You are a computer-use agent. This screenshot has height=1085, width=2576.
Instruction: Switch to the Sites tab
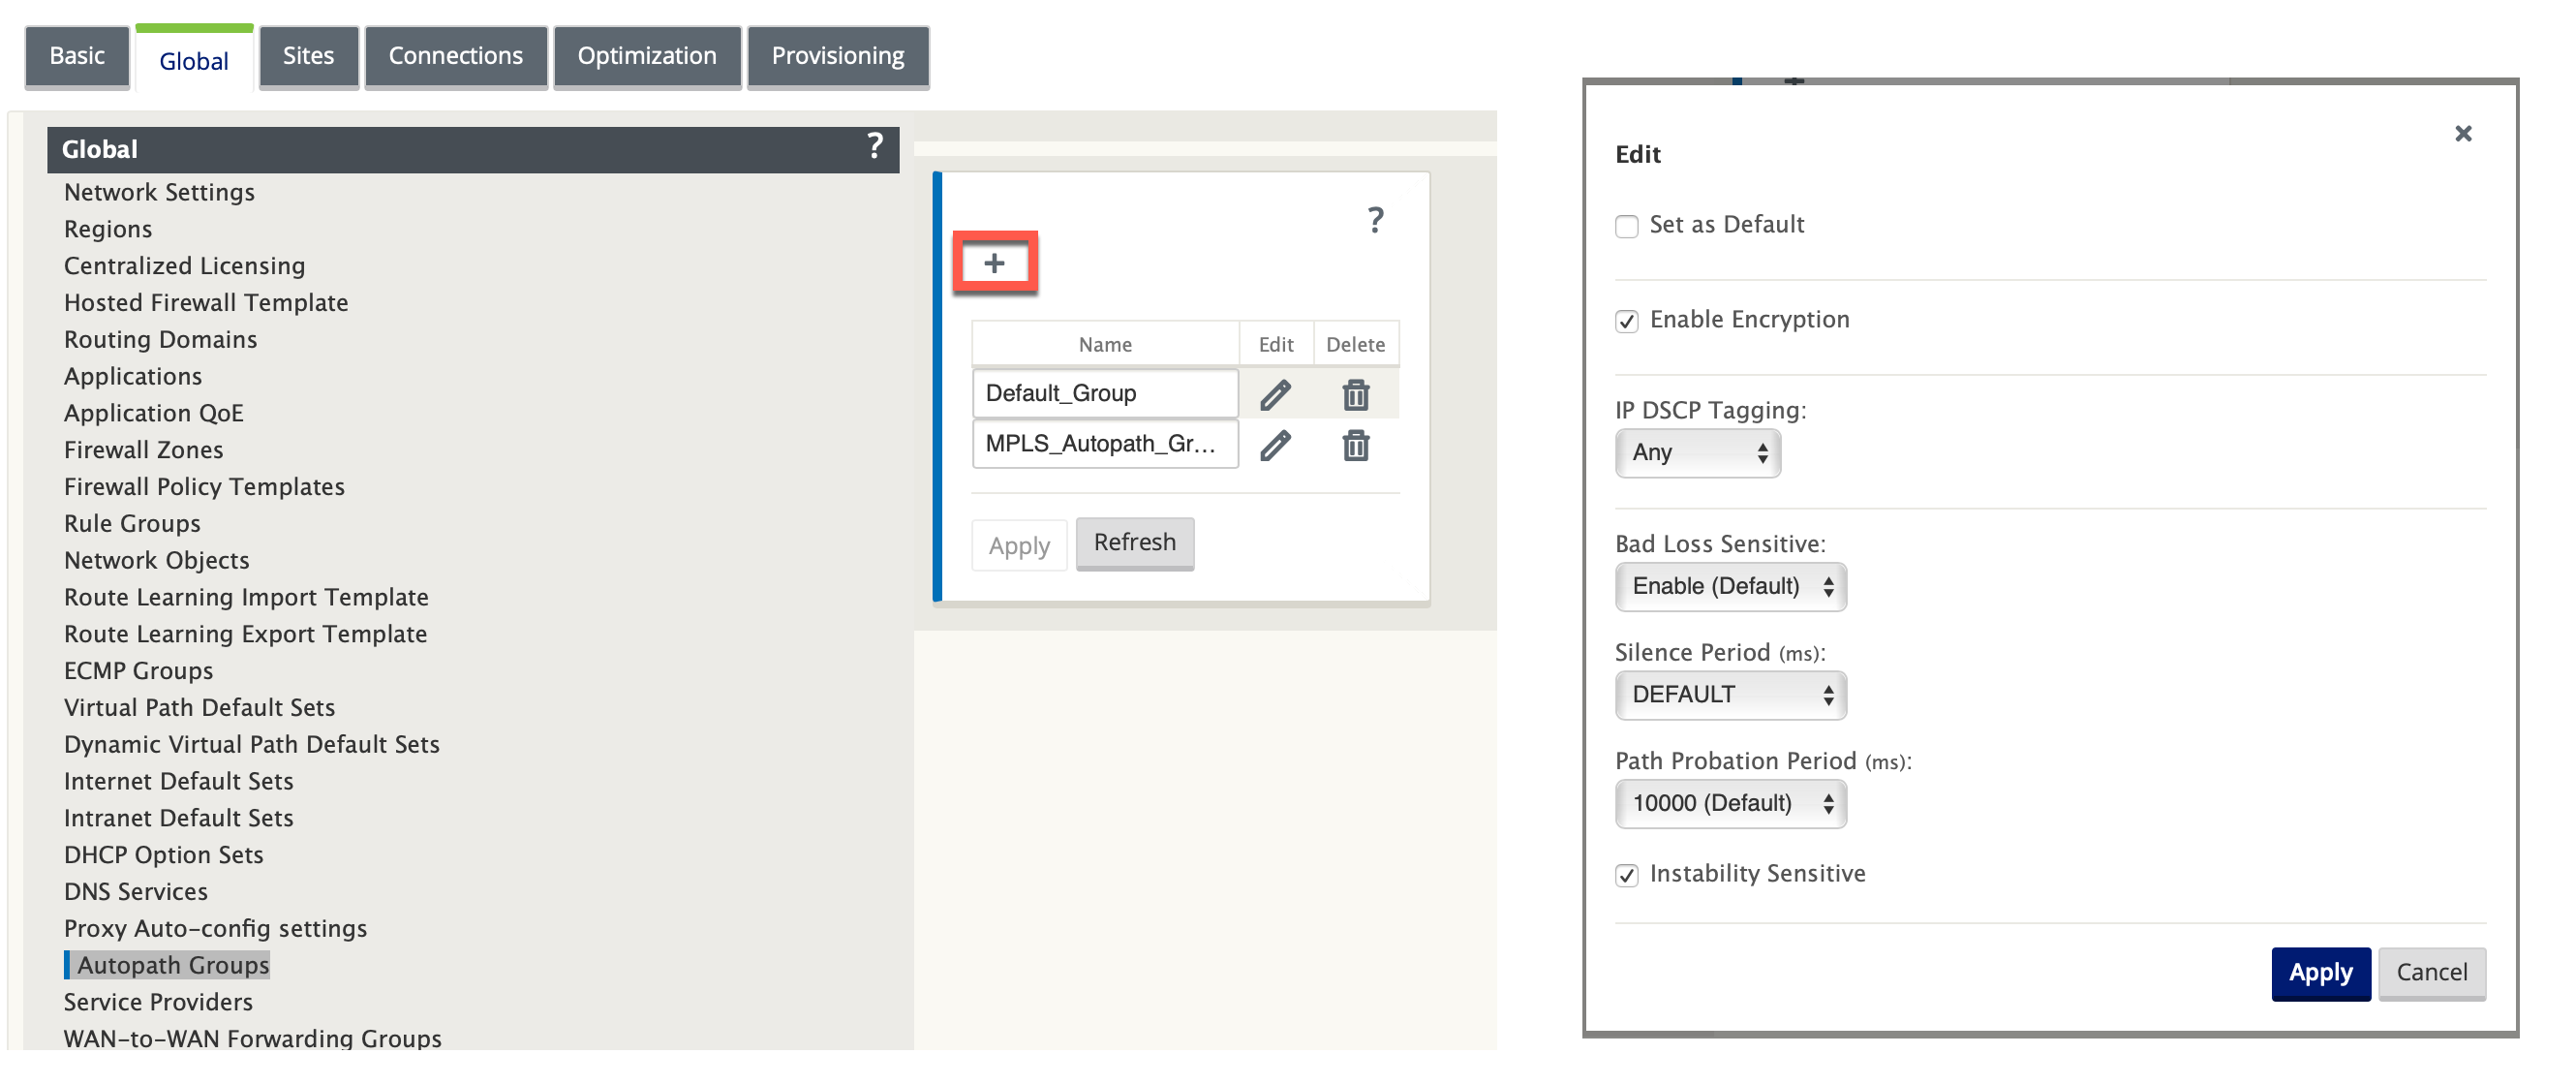pyautogui.click(x=308, y=56)
